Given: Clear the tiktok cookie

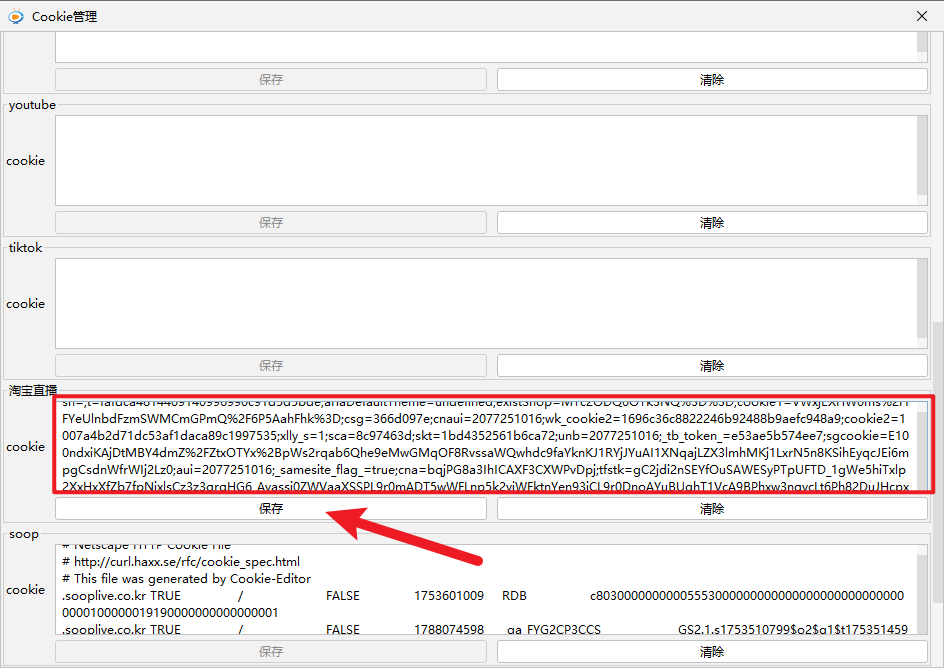Looking at the screenshot, I should (x=712, y=365).
